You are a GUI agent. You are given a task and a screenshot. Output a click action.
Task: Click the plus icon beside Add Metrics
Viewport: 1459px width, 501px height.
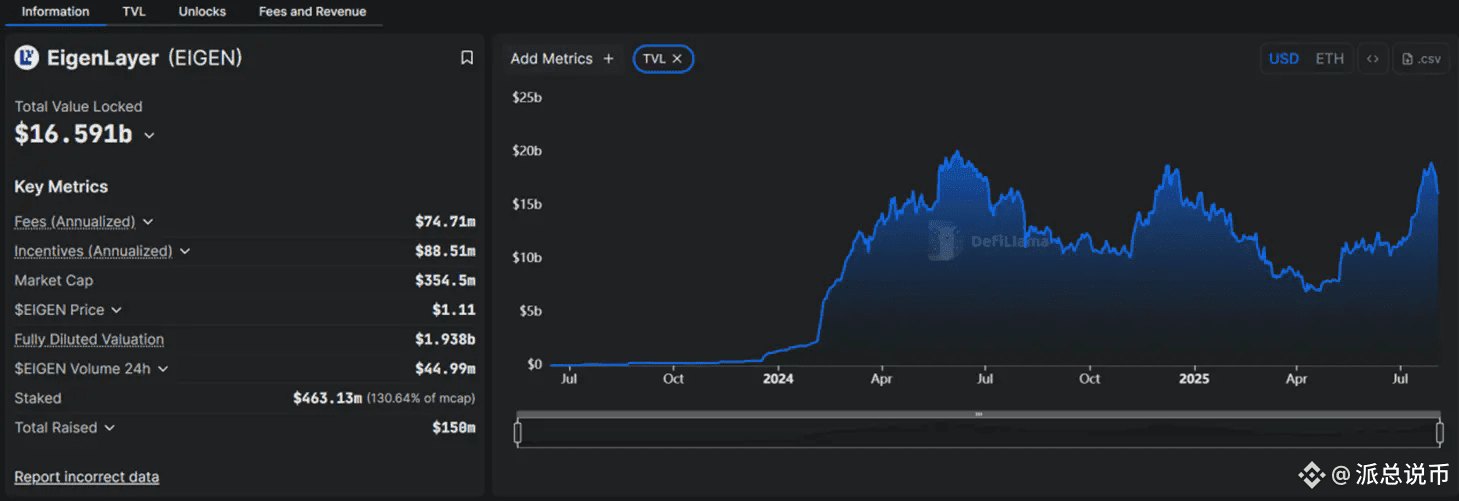click(x=608, y=59)
